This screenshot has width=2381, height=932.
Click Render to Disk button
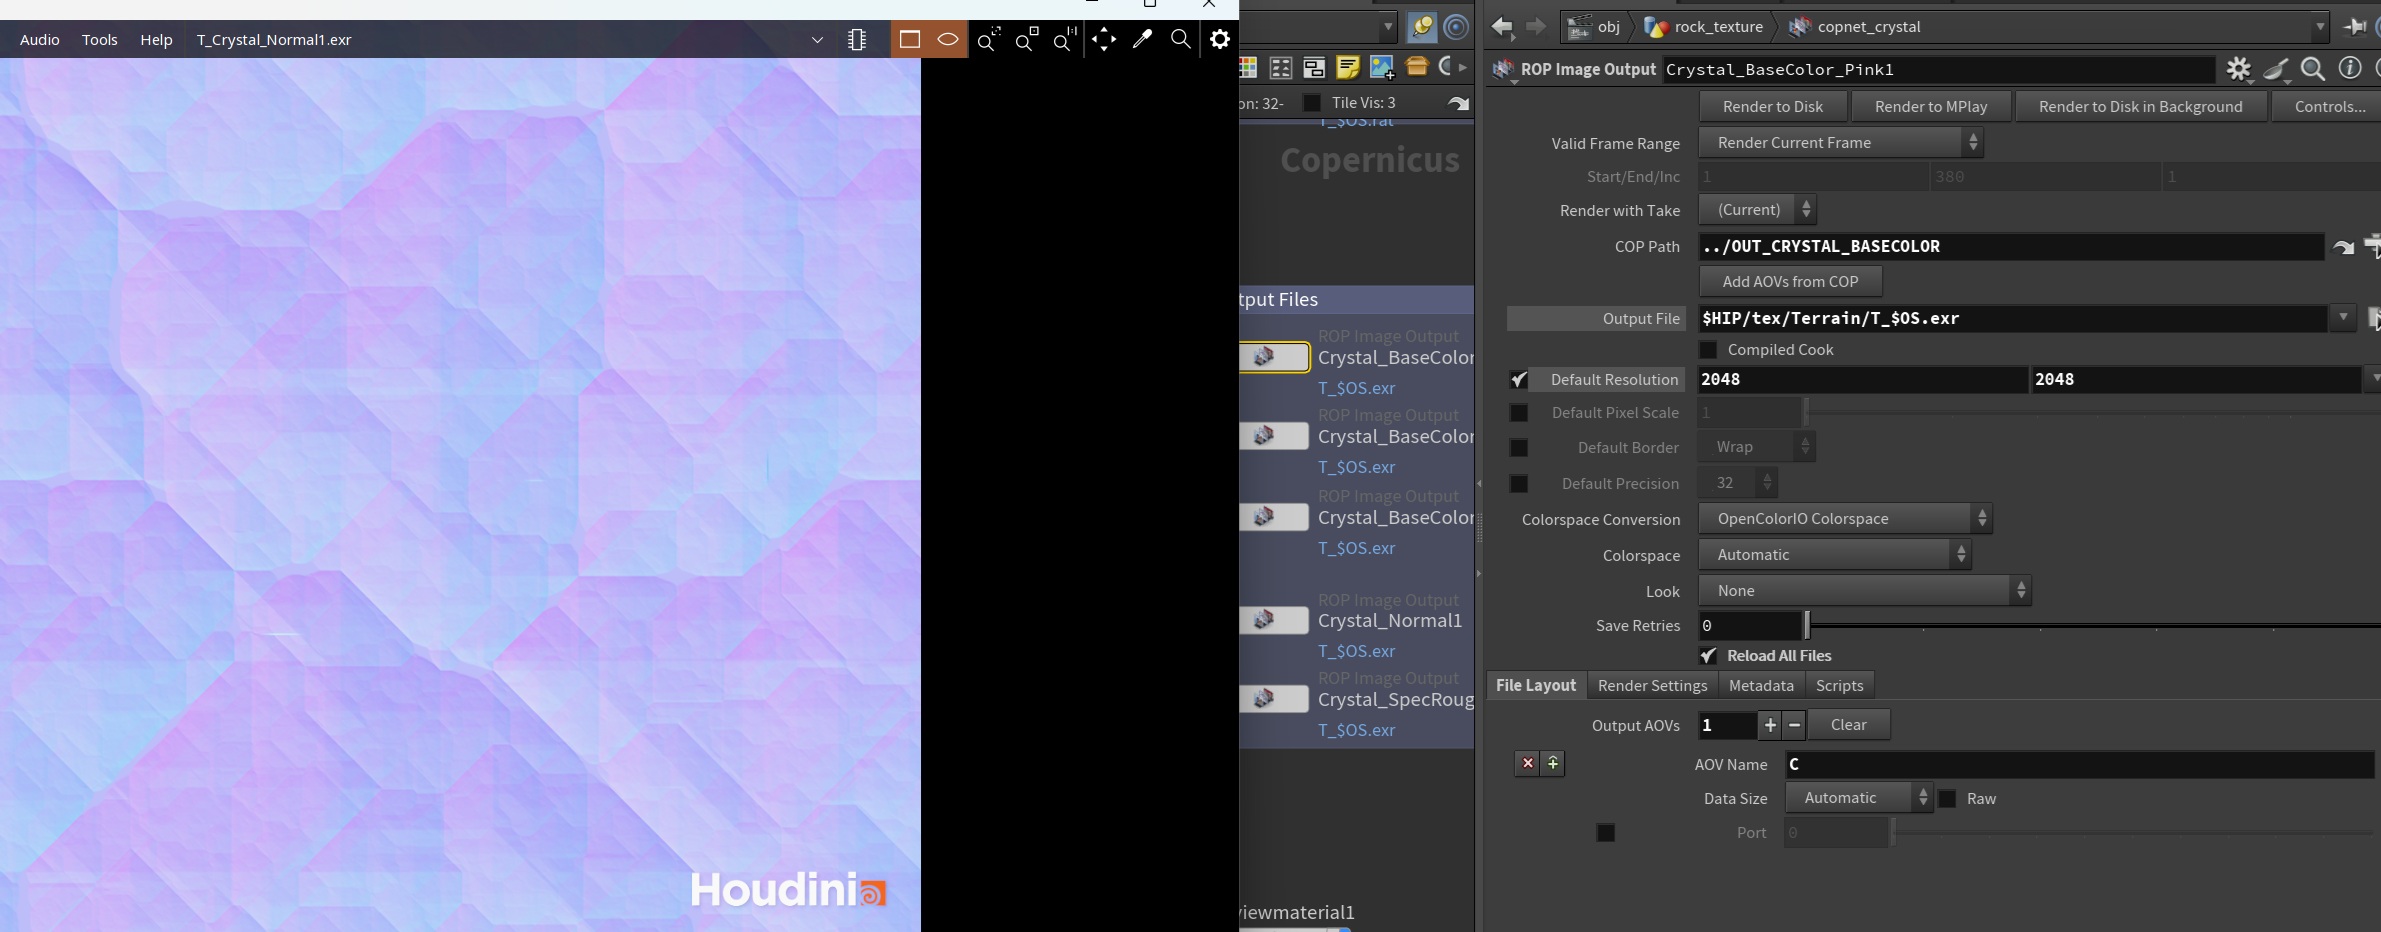click(x=1773, y=107)
